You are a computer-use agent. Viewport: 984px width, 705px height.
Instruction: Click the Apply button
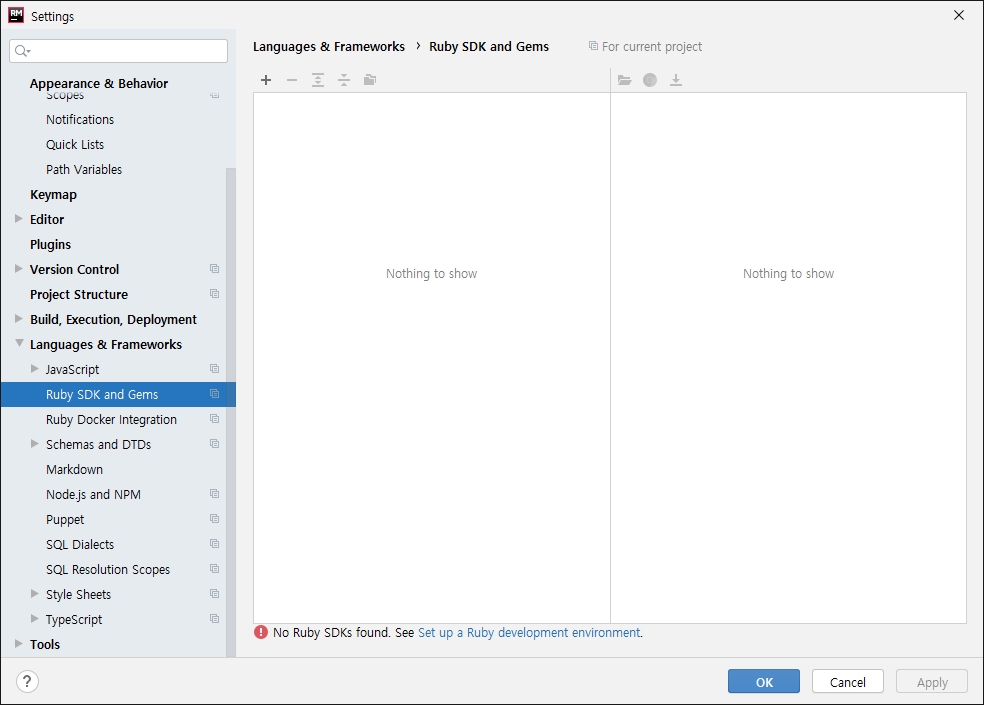(x=931, y=682)
